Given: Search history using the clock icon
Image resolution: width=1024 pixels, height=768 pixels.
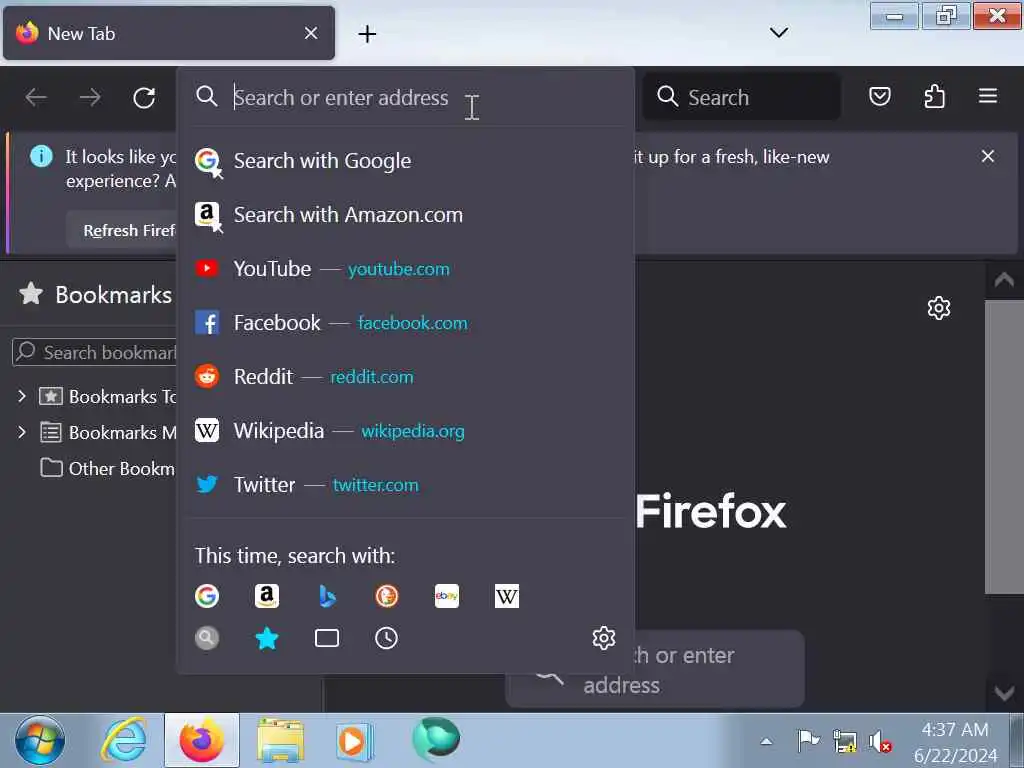Looking at the screenshot, I should click(387, 638).
